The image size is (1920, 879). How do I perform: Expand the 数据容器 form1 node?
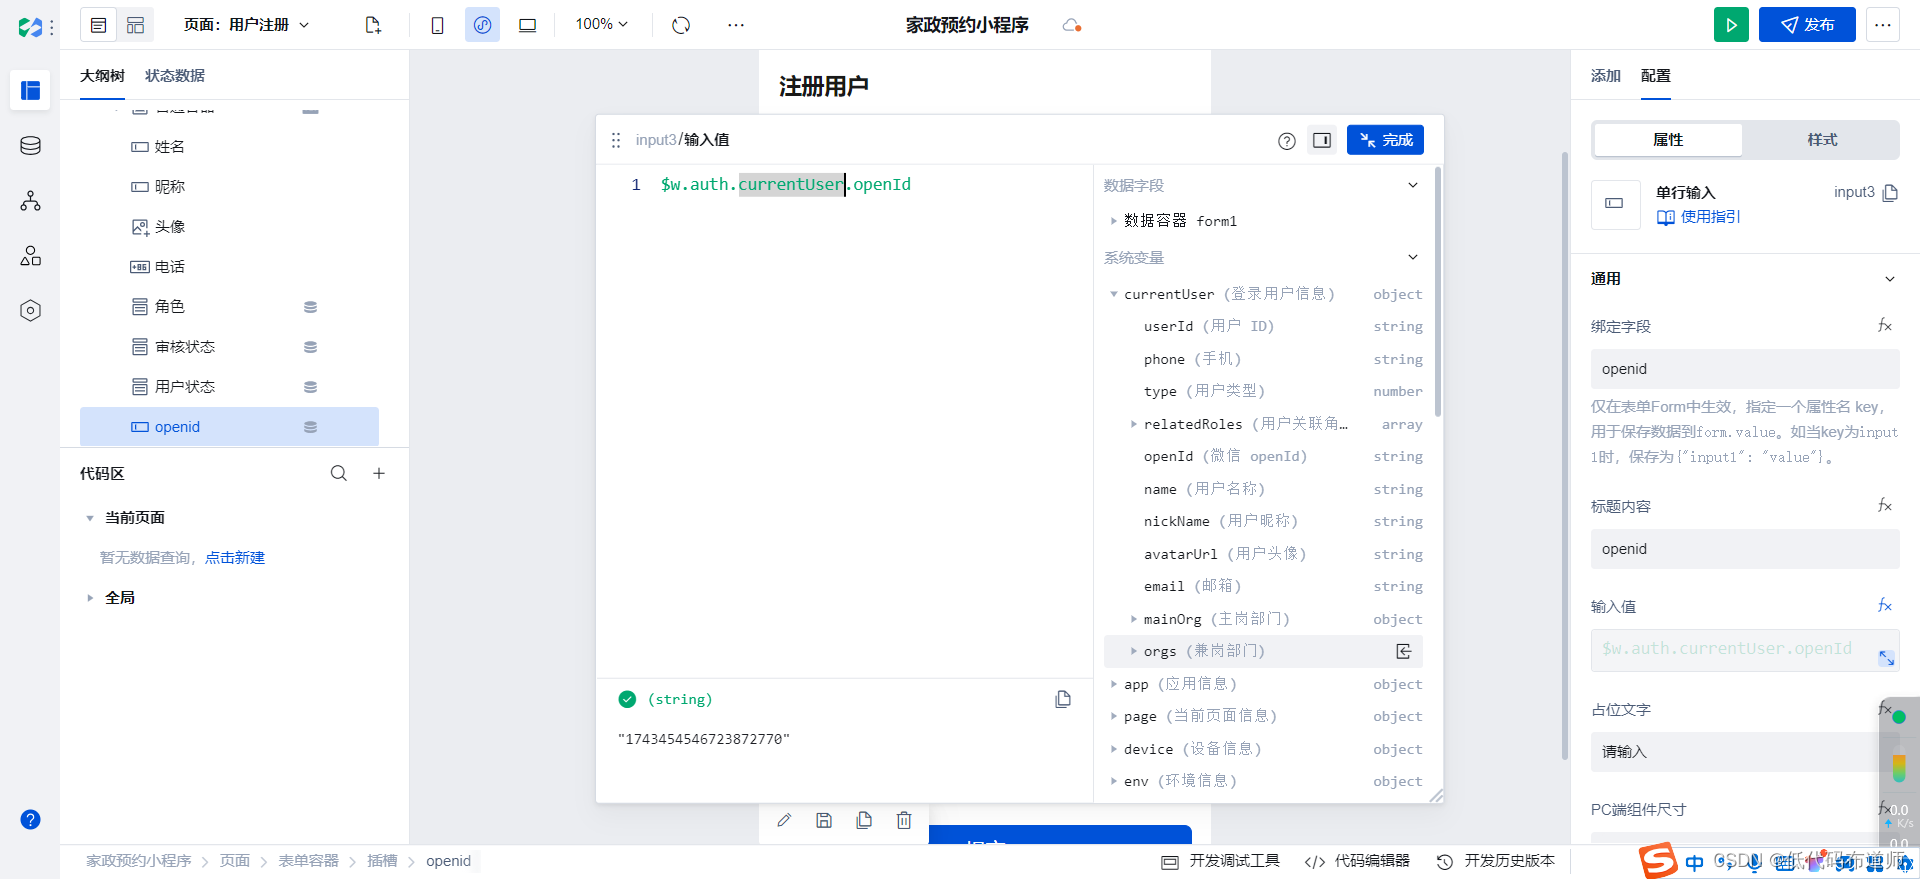1113,221
